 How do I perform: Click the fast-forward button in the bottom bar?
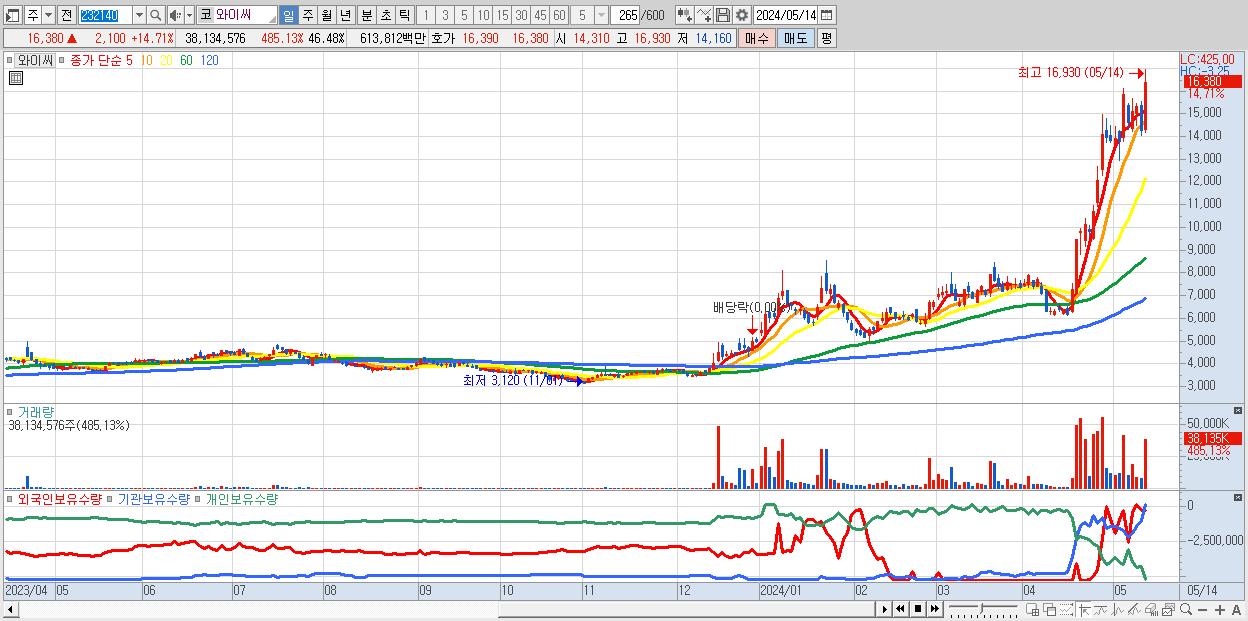point(934,609)
